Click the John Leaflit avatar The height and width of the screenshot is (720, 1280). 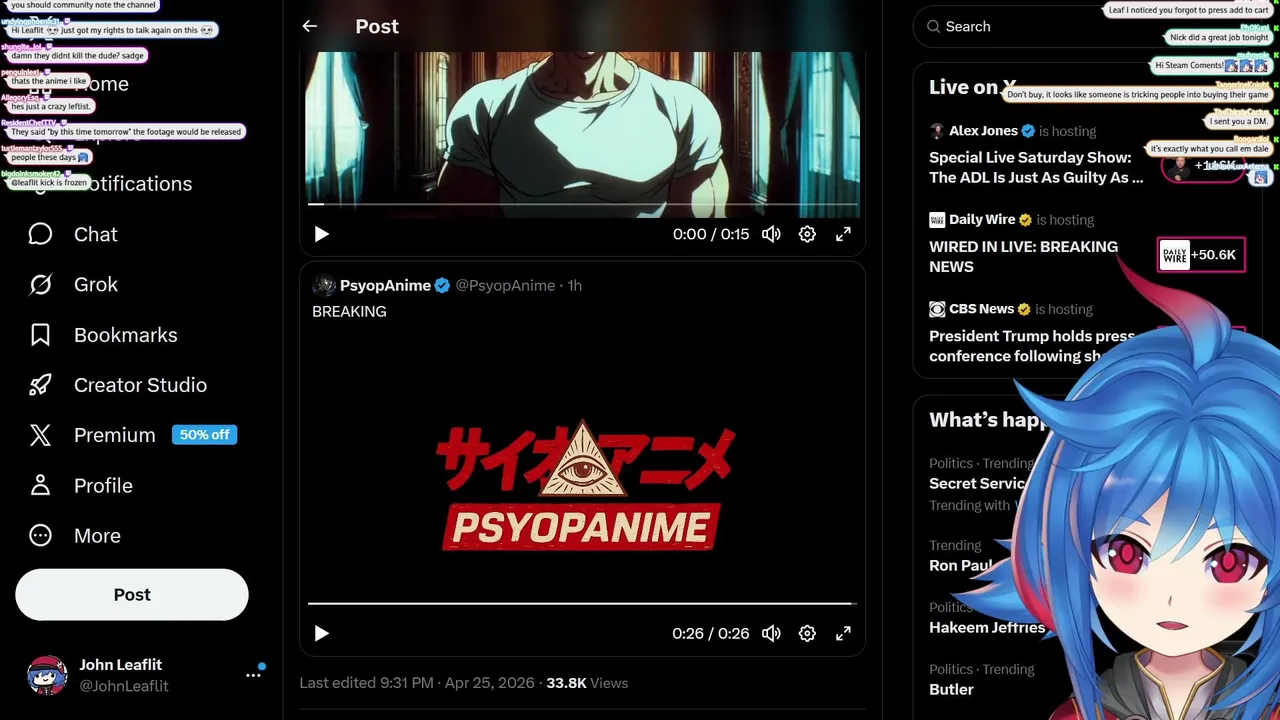click(x=47, y=675)
